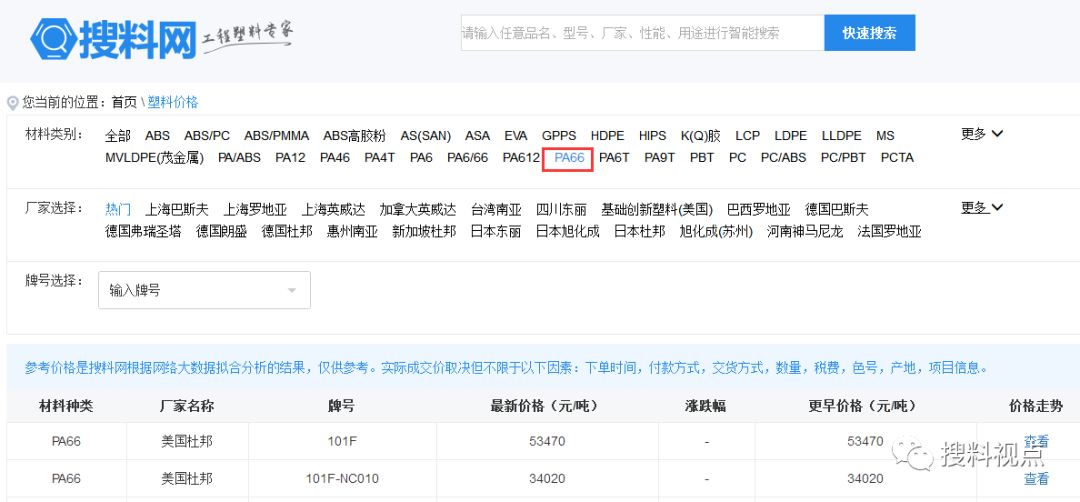This screenshot has height=502, width=1080.
Task: Select material category ABS/PC
Action: click(x=207, y=136)
